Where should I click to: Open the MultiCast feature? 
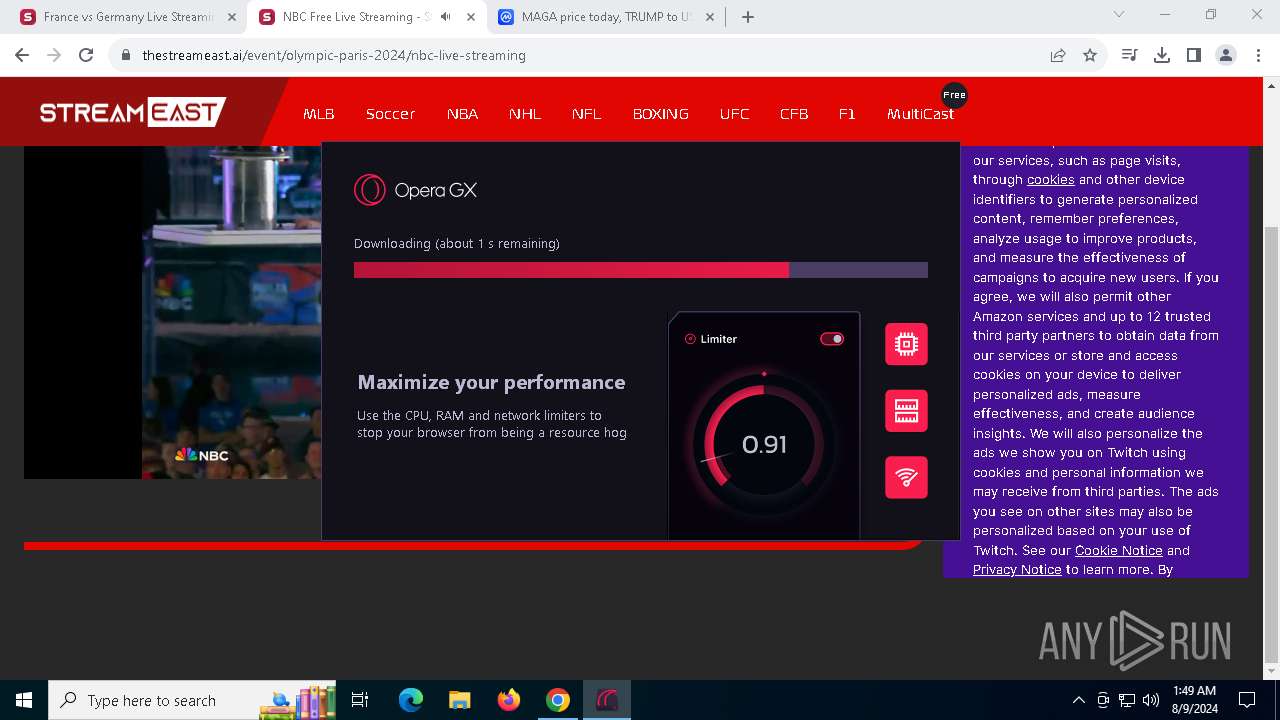pos(920,114)
